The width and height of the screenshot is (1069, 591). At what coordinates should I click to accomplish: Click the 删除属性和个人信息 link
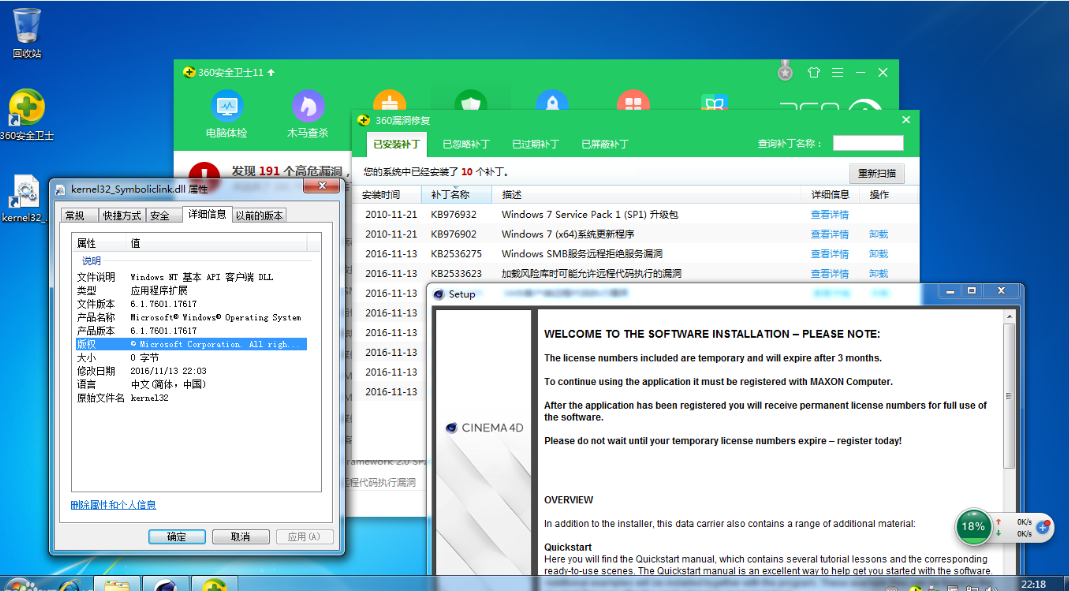point(113,505)
